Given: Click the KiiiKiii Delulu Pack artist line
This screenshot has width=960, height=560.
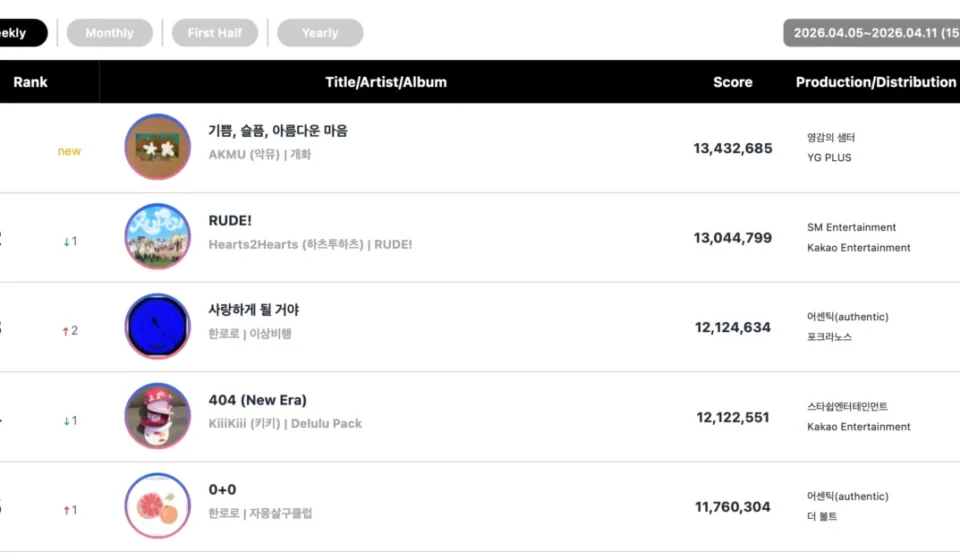Looking at the screenshot, I should point(285,424).
